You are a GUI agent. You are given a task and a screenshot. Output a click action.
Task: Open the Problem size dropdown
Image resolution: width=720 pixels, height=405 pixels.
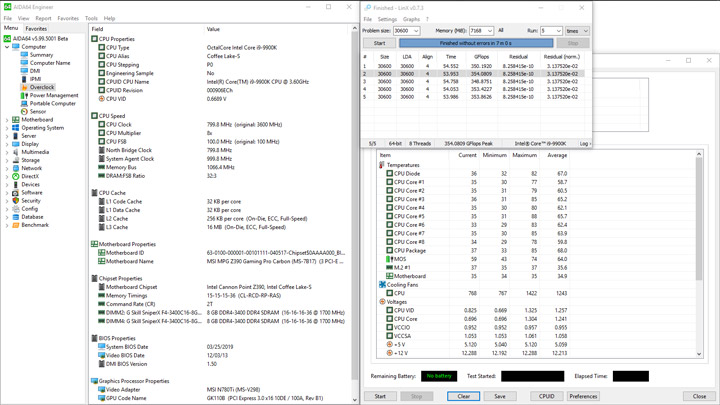coord(415,31)
